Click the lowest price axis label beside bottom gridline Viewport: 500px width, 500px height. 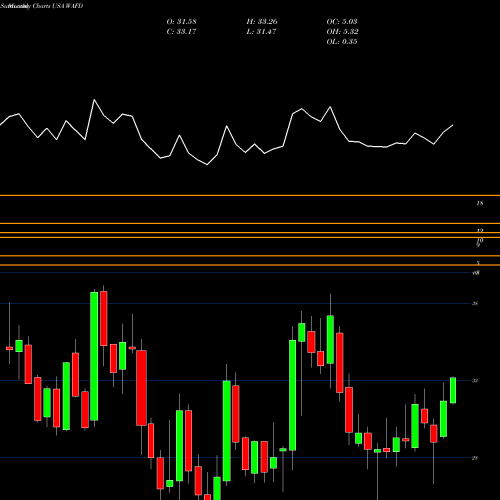pyautogui.click(x=475, y=458)
